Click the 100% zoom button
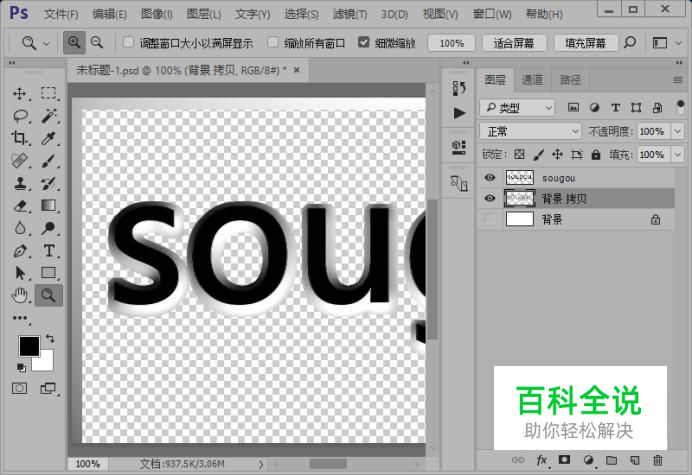Image resolution: width=692 pixels, height=475 pixels. pyautogui.click(x=451, y=43)
